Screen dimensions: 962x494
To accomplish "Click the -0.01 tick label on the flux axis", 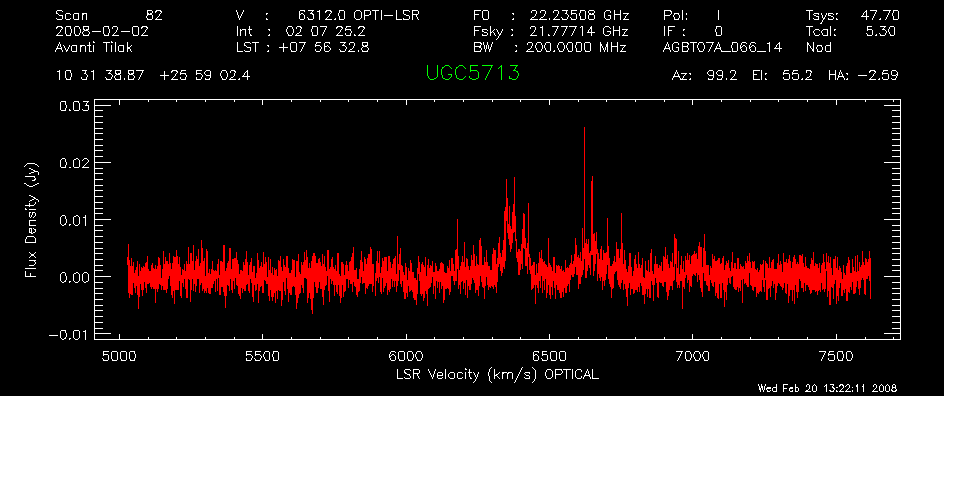I will 69,335.
